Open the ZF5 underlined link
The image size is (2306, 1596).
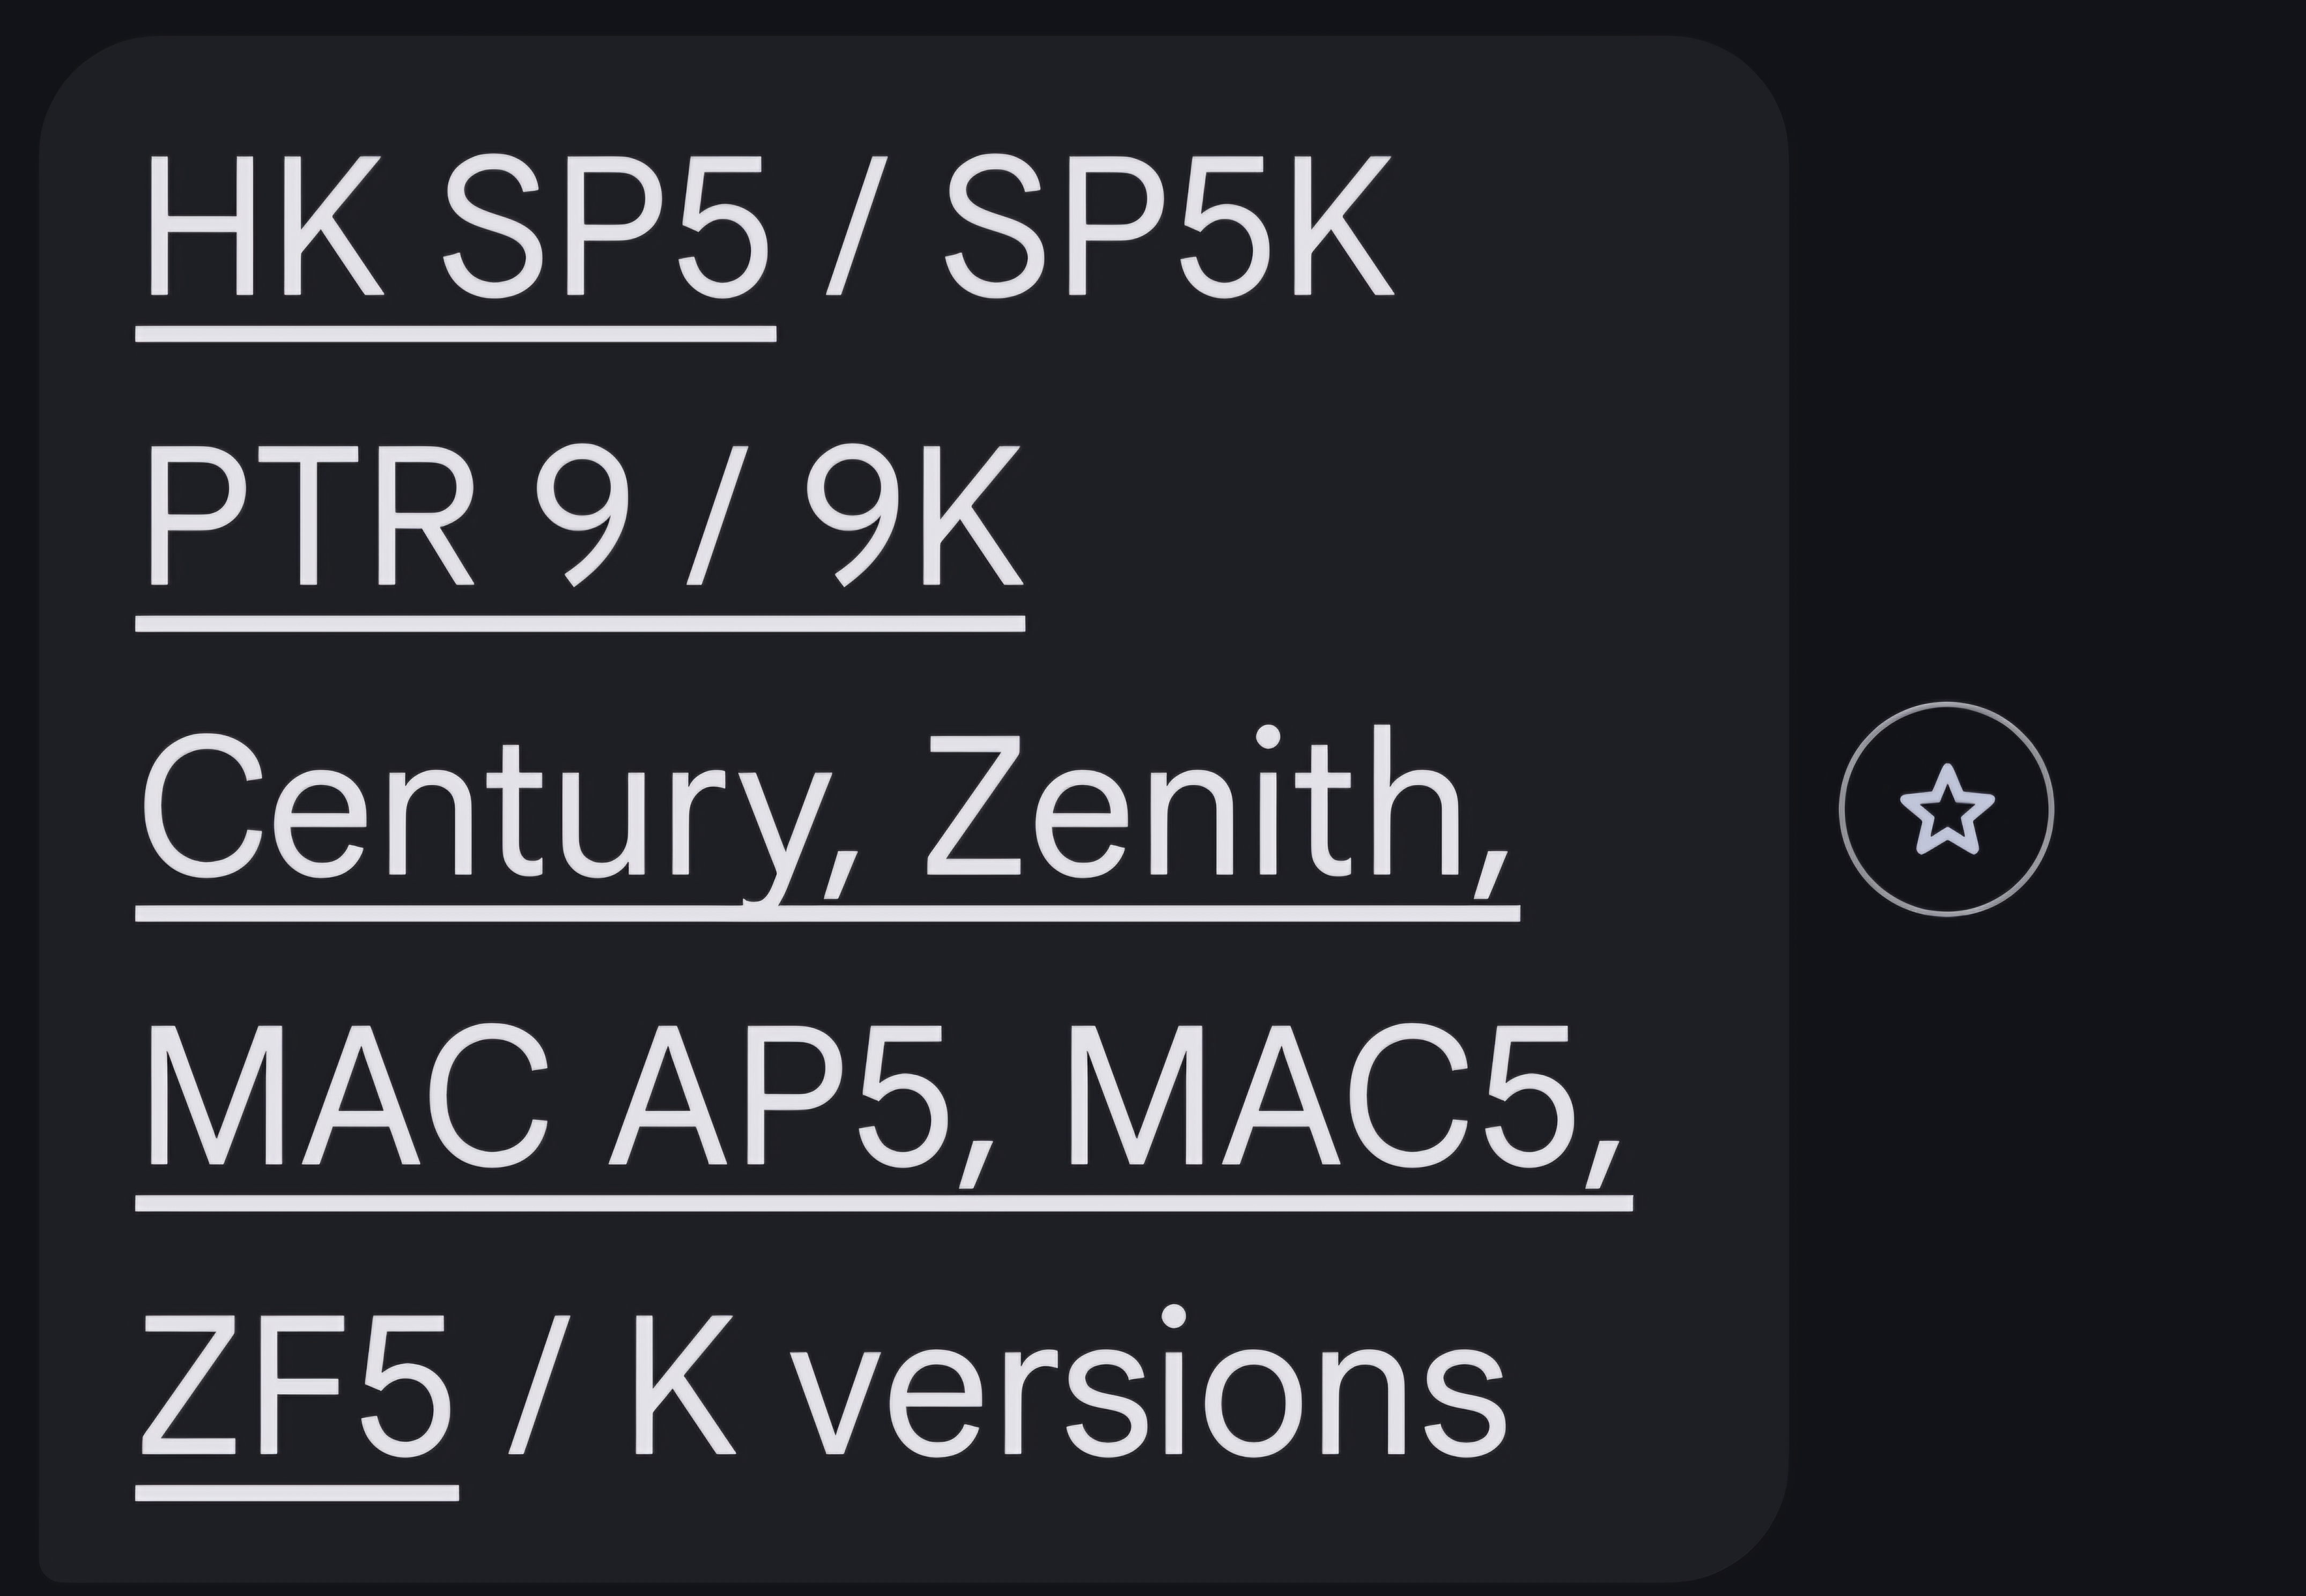(297, 1385)
